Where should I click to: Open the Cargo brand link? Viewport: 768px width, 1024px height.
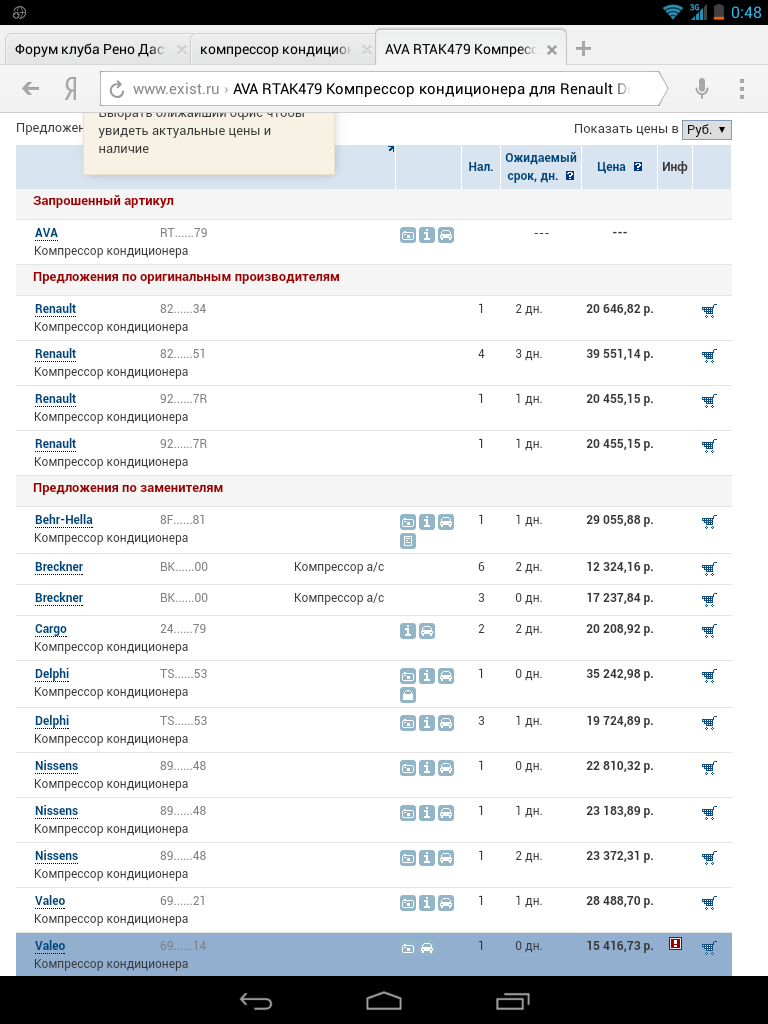pos(50,629)
